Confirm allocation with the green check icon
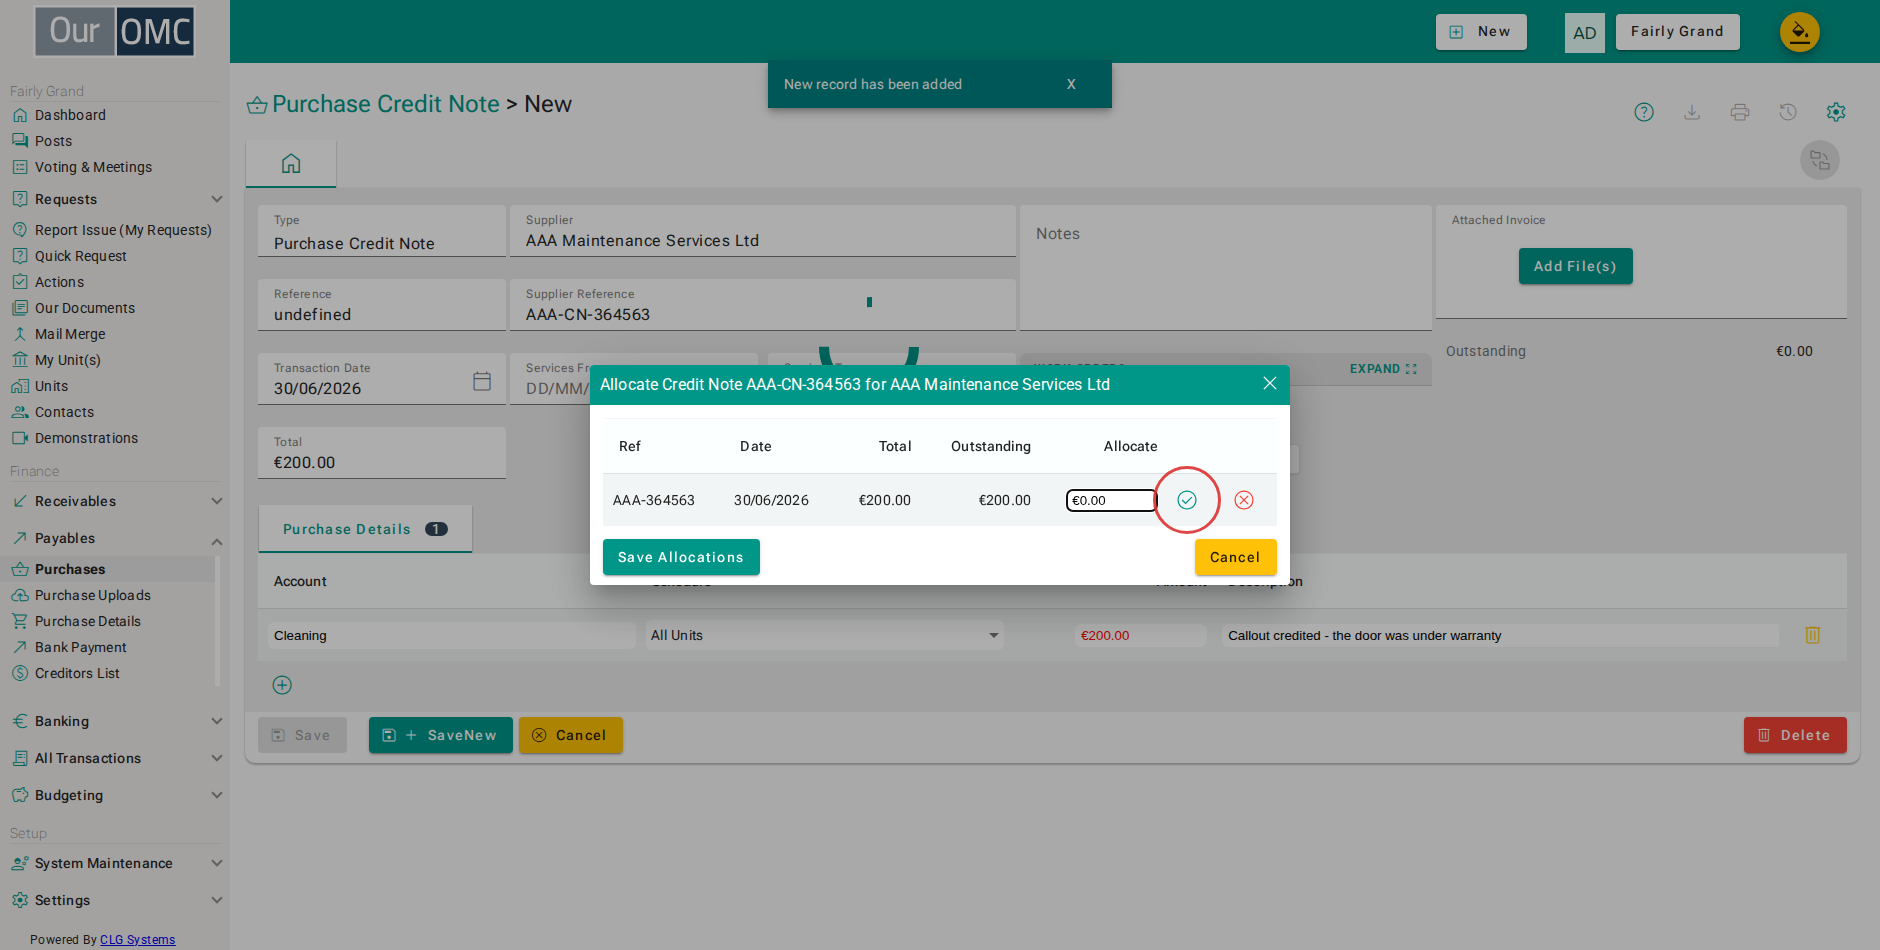Image resolution: width=1880 pixels, height=950 pixels. 1187,500
